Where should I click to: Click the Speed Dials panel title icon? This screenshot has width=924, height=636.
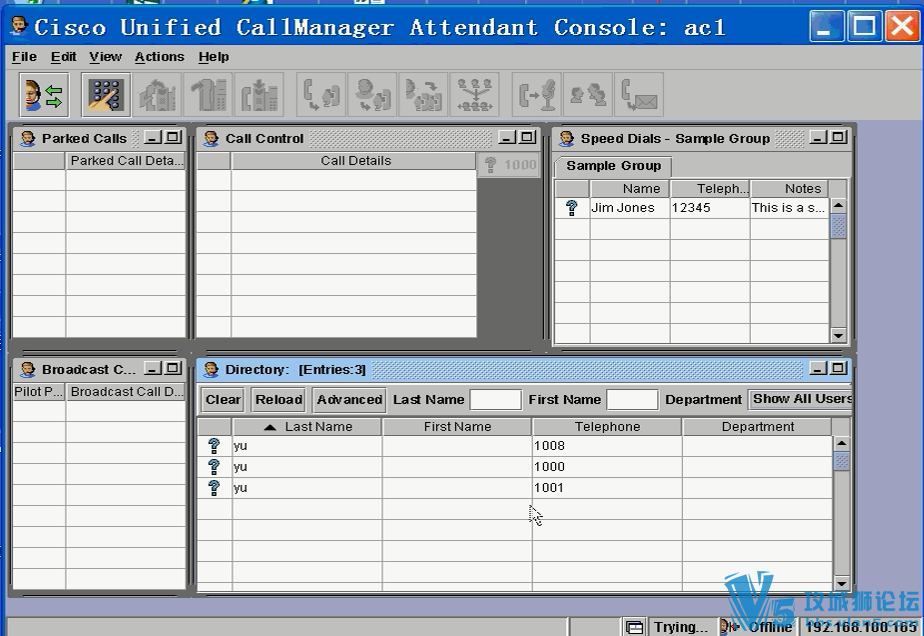point(567,139)
